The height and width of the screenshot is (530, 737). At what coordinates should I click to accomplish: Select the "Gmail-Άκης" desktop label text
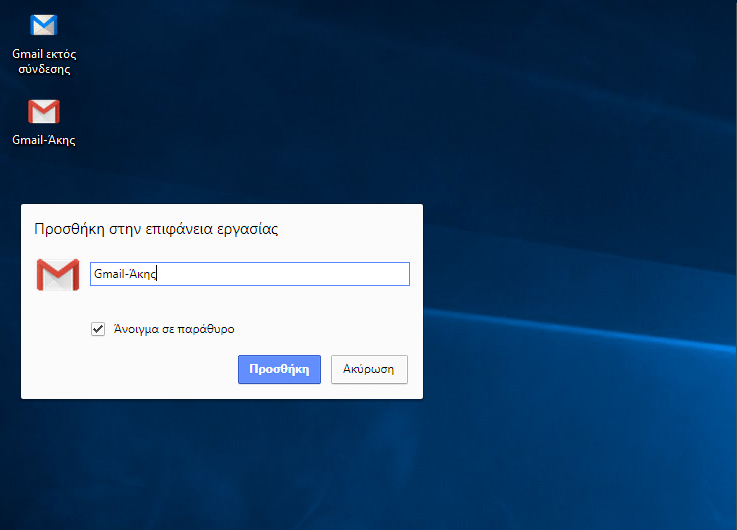[44, 140]
